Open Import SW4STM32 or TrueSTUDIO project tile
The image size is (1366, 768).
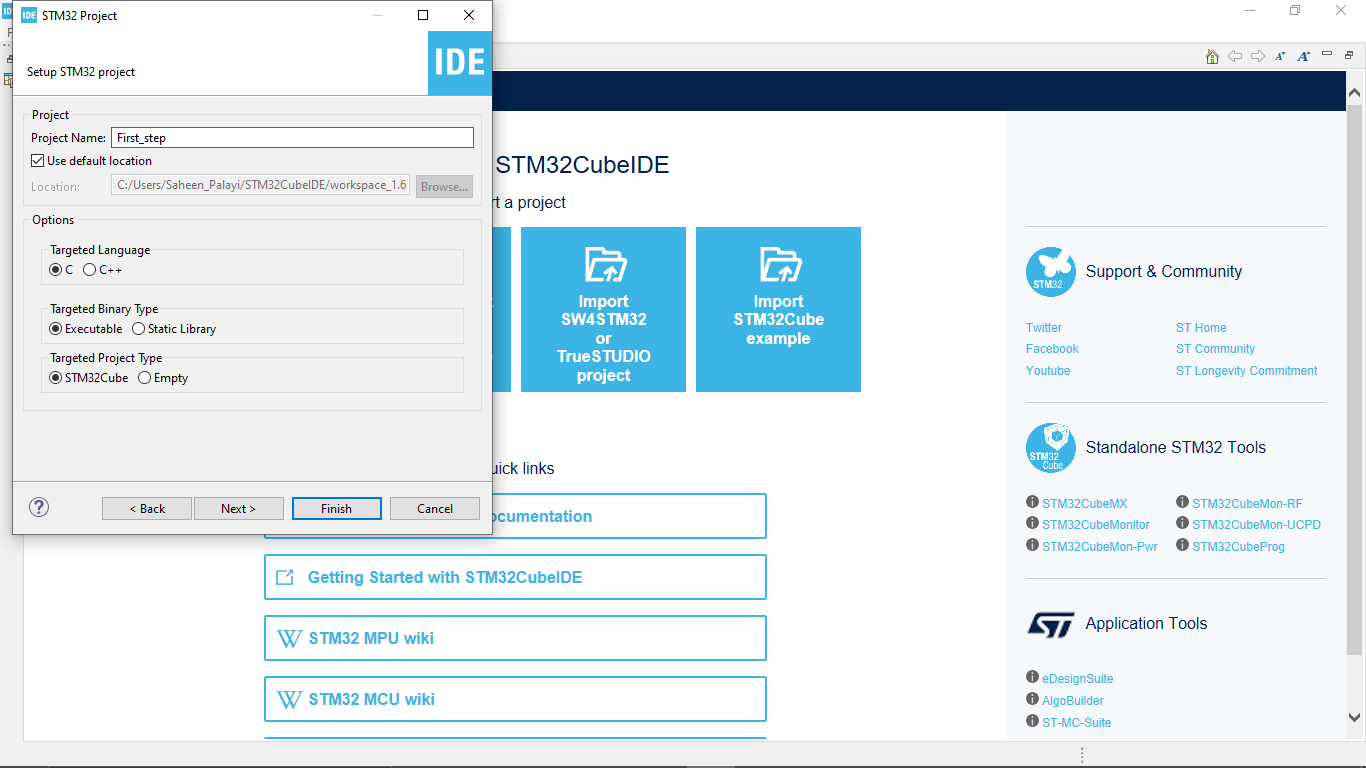tap(604, 309)
